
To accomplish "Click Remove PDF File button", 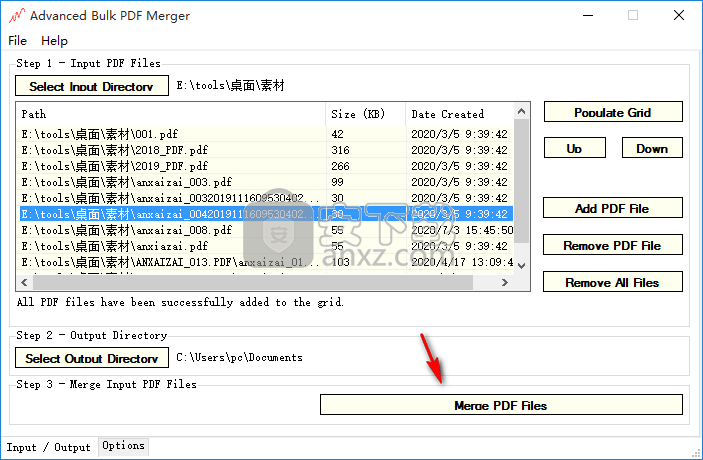I will click(x=612, y=245).
